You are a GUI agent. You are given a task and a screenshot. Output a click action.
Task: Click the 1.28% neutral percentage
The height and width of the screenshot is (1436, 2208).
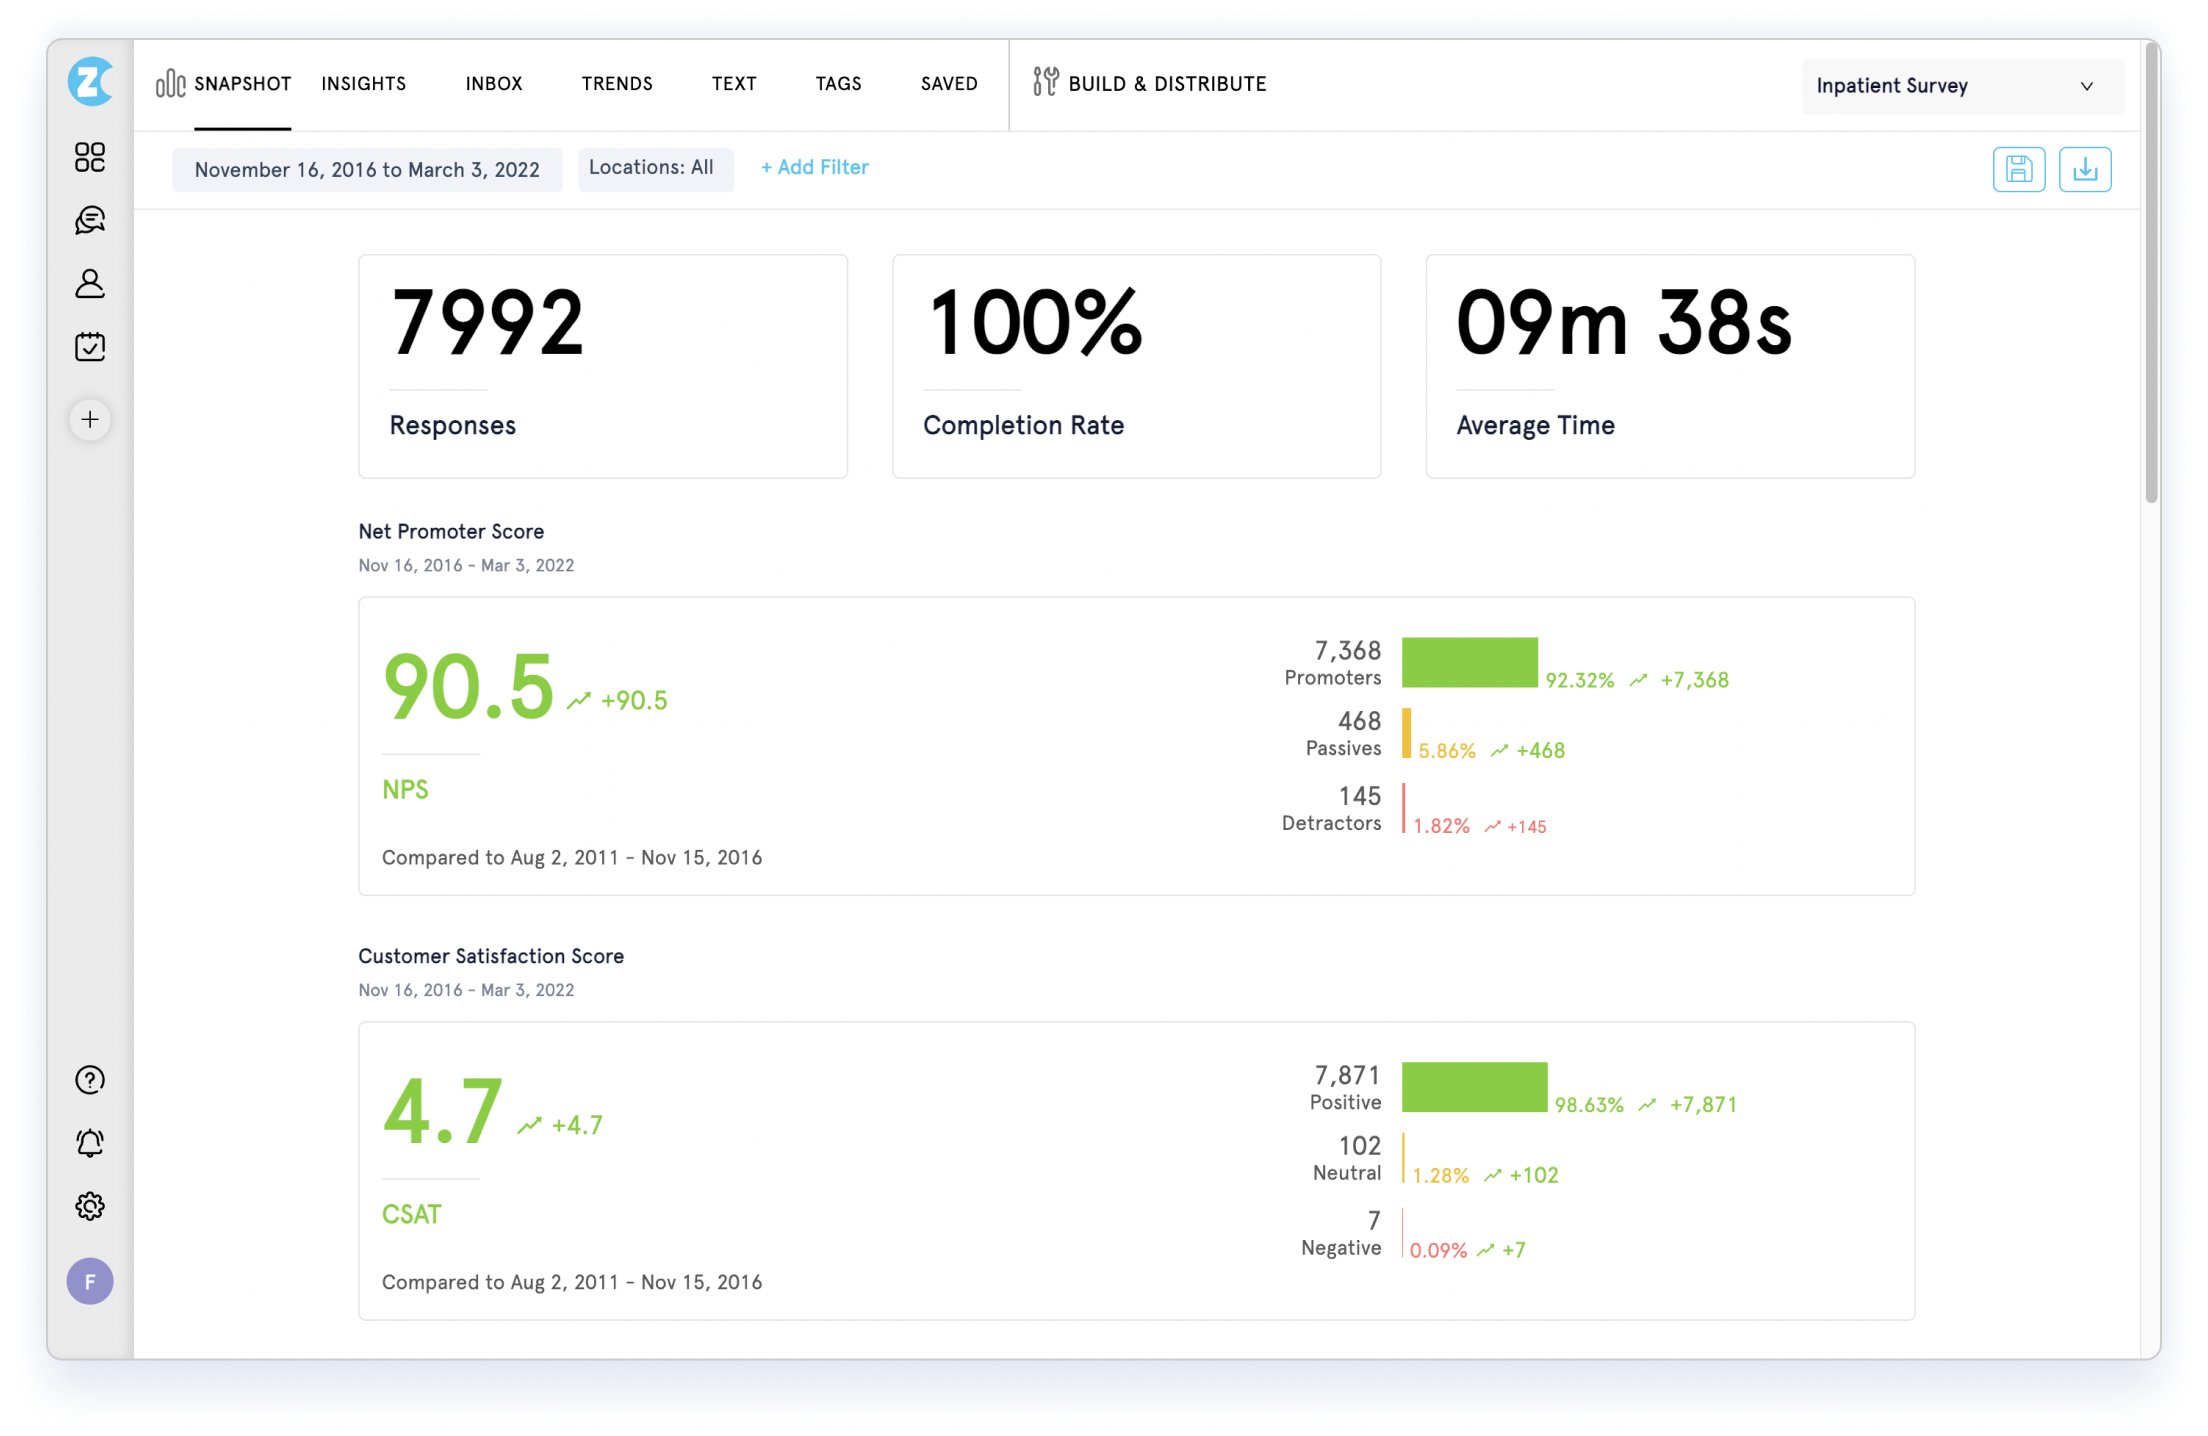[1441, 1176]
